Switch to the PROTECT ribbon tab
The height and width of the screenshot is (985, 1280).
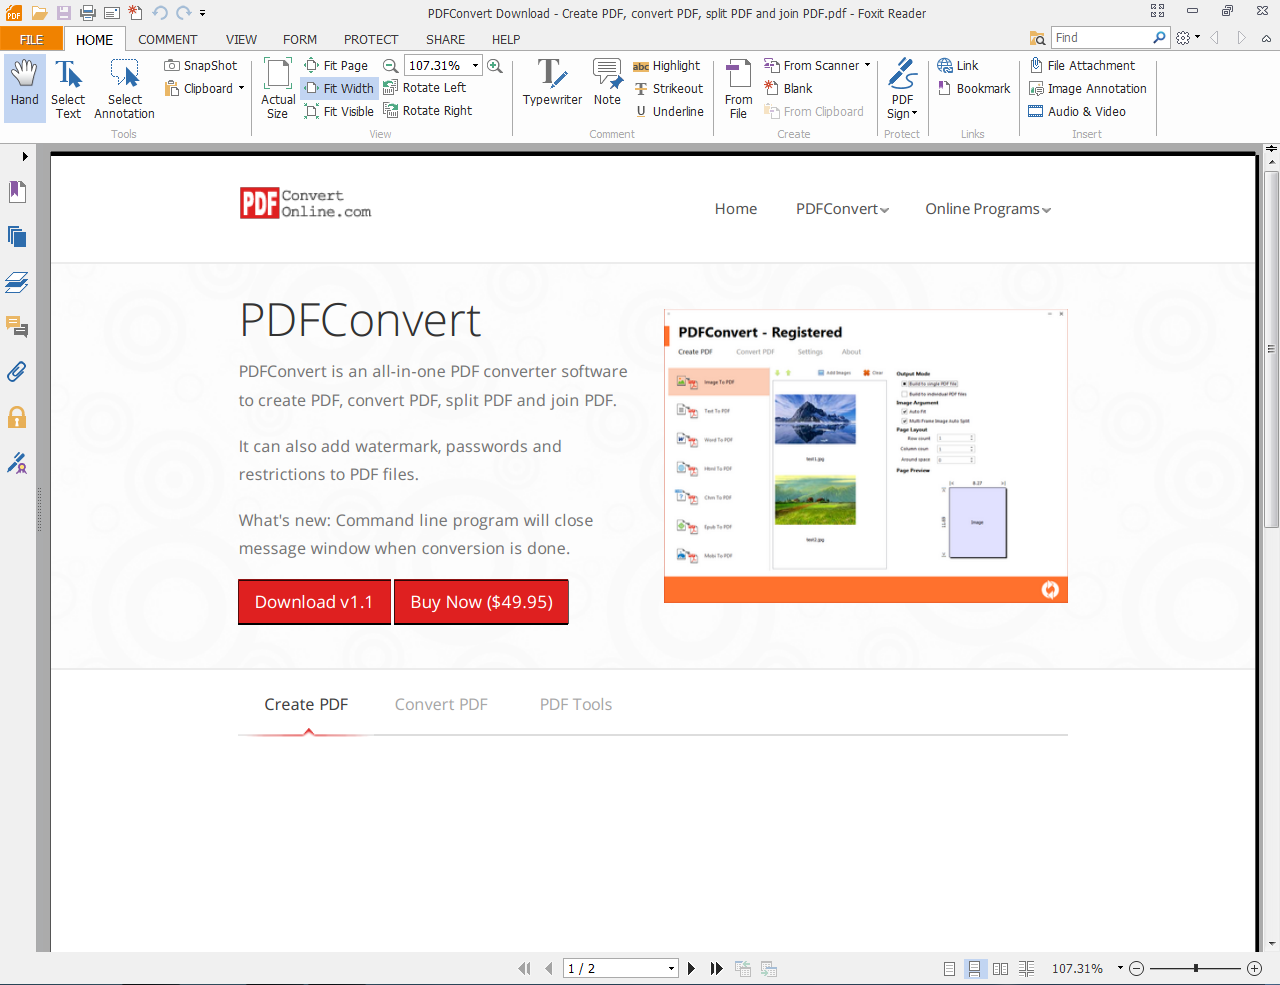[371, 39]
